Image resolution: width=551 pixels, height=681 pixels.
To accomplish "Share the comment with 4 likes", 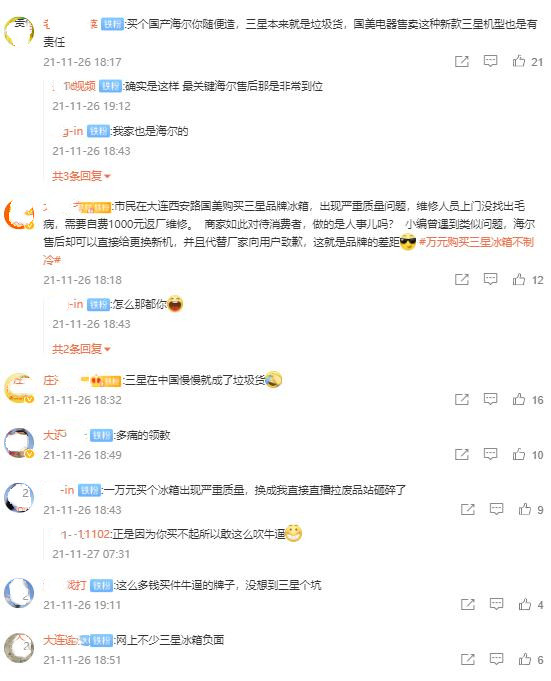I will 468,604.
